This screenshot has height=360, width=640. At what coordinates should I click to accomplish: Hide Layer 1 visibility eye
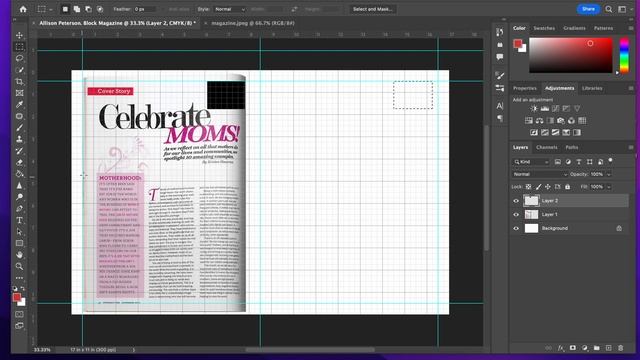click(x=516, y=215)
